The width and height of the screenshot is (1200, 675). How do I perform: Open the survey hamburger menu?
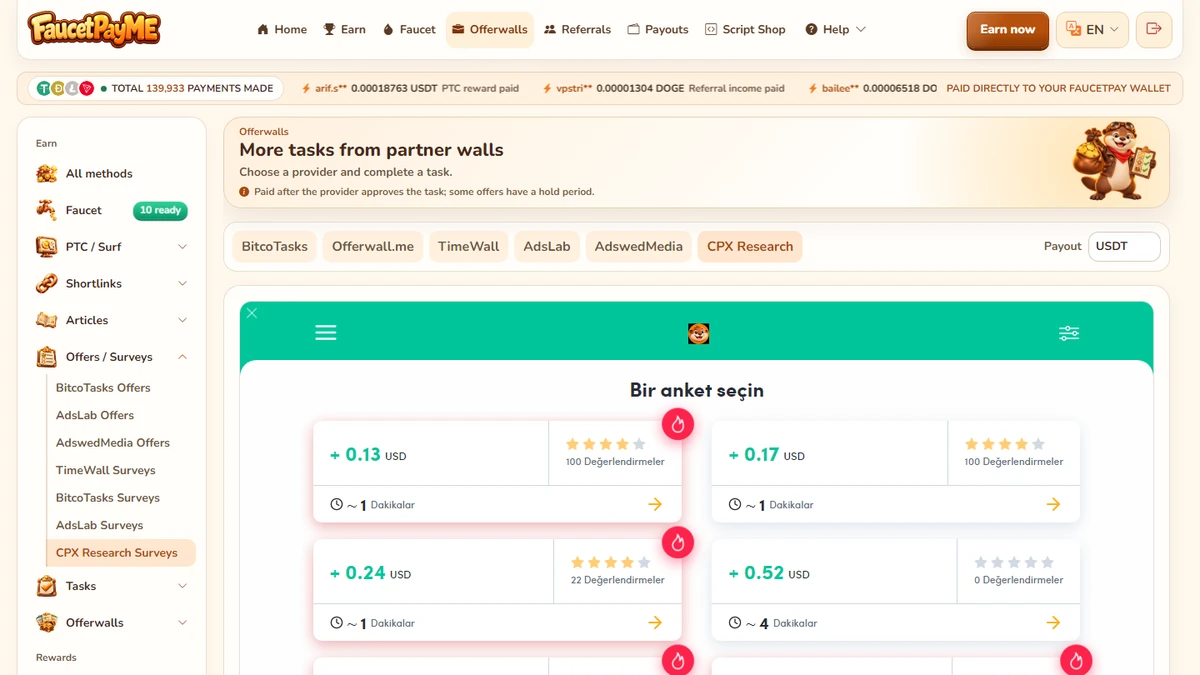pyautogui.click(x=326, y=333)
